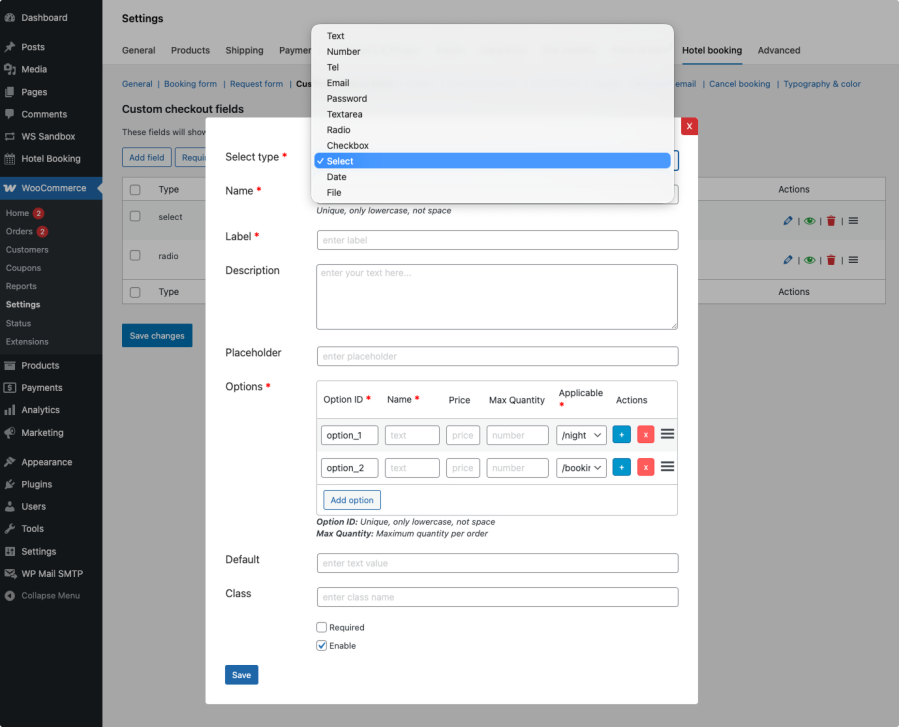
Task: Click the Label input field
Action: pos(497,240)
